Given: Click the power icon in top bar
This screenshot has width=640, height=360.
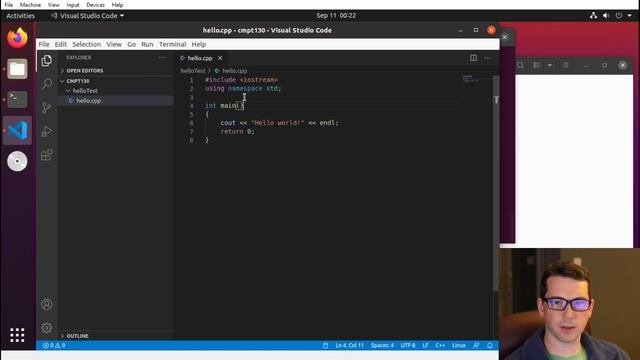Looking at the screenshot, I should point(619,16).
